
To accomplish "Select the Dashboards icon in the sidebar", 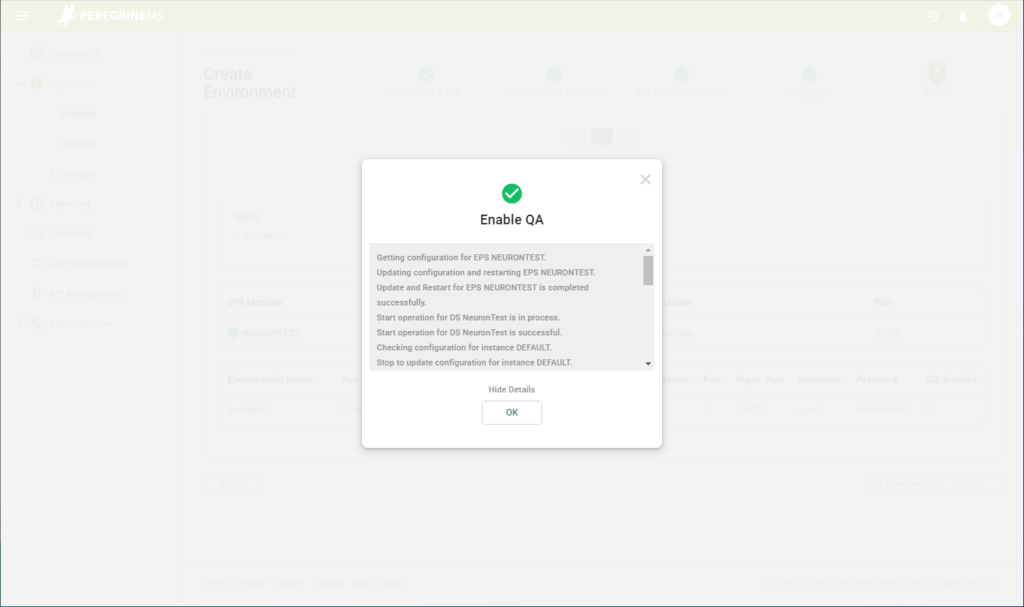I will point(38,53).
